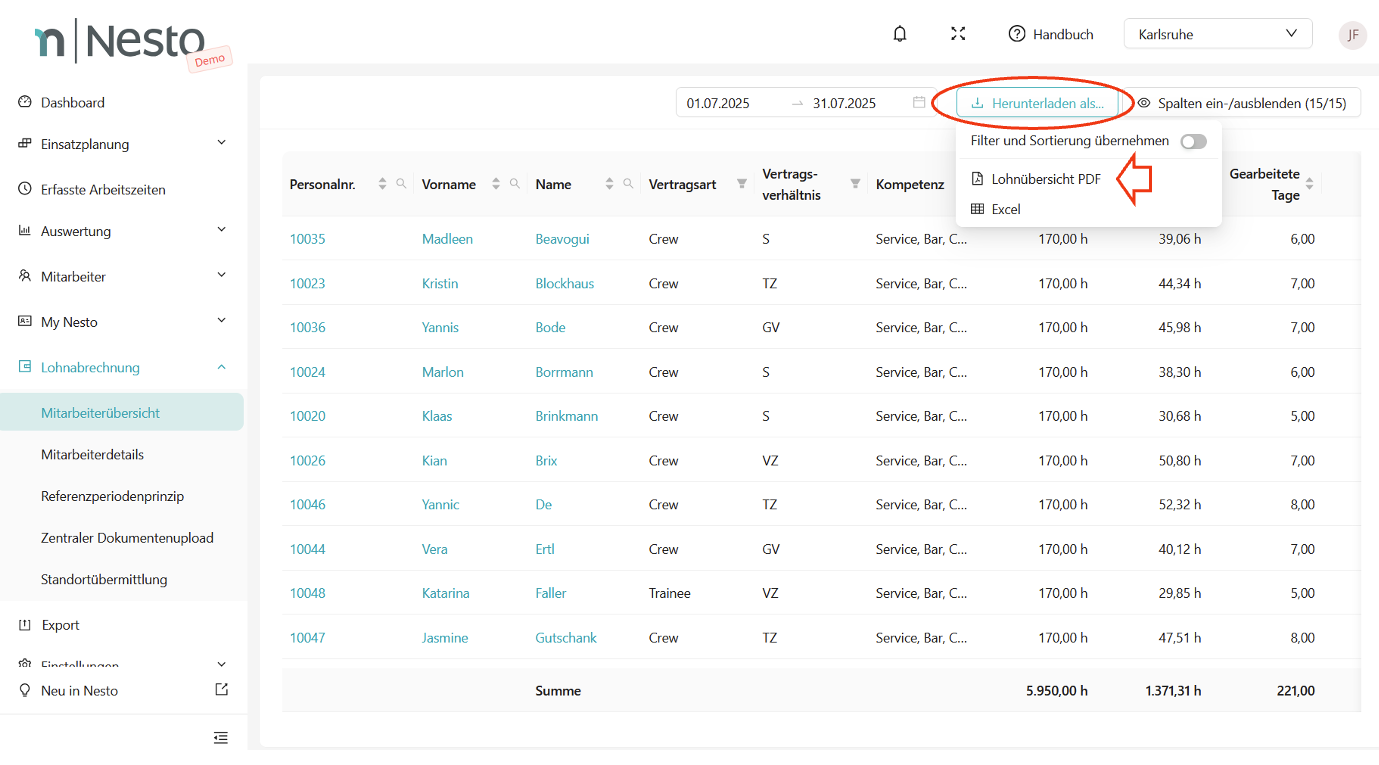Click sort arrows on Name column
The width and height of the screenshot is (1379, 765).
[x=609, y=184]
